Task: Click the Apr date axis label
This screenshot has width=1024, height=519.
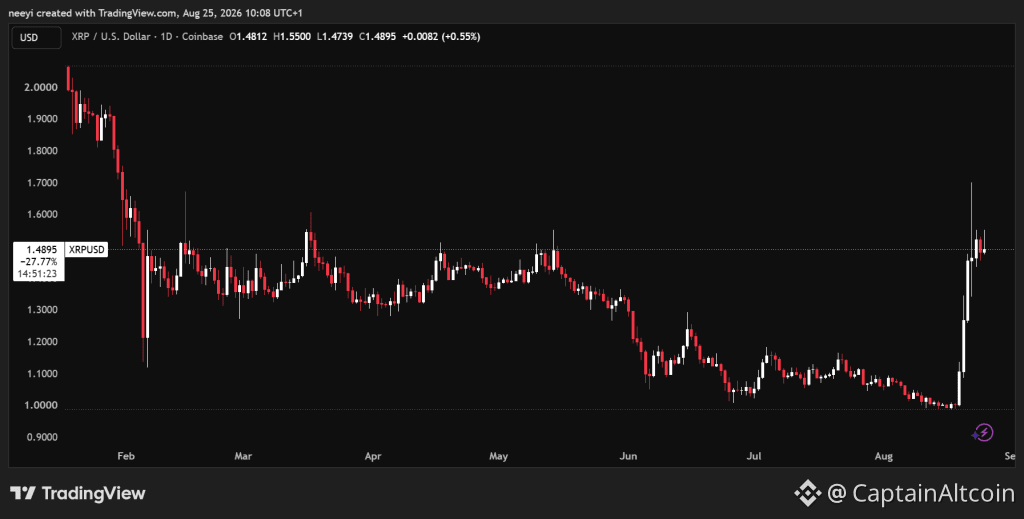Action: coord(373,456)
